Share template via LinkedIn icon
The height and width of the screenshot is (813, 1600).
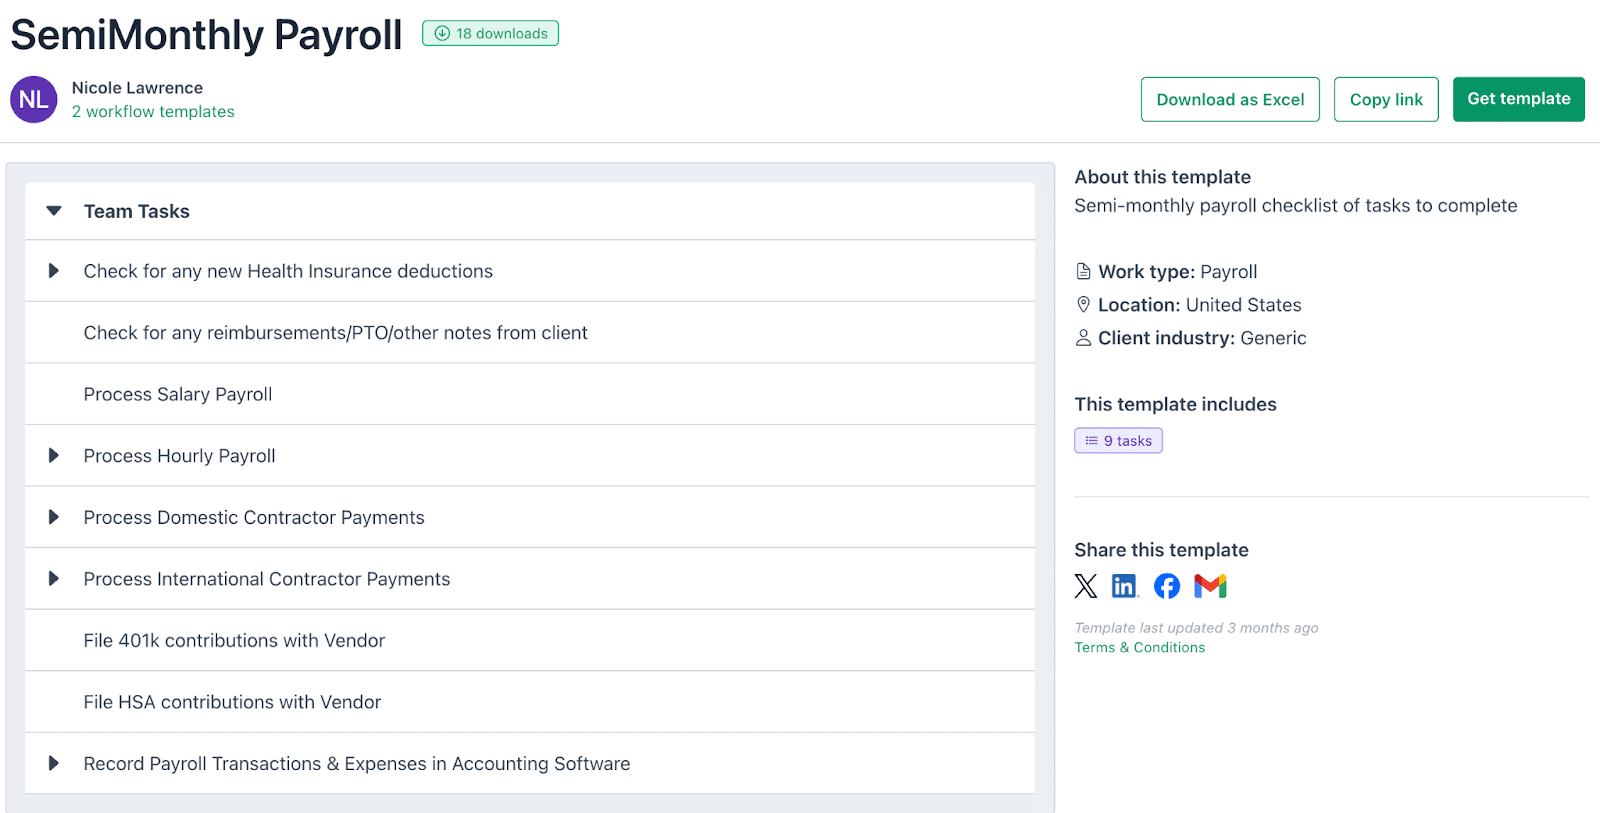1125,586
